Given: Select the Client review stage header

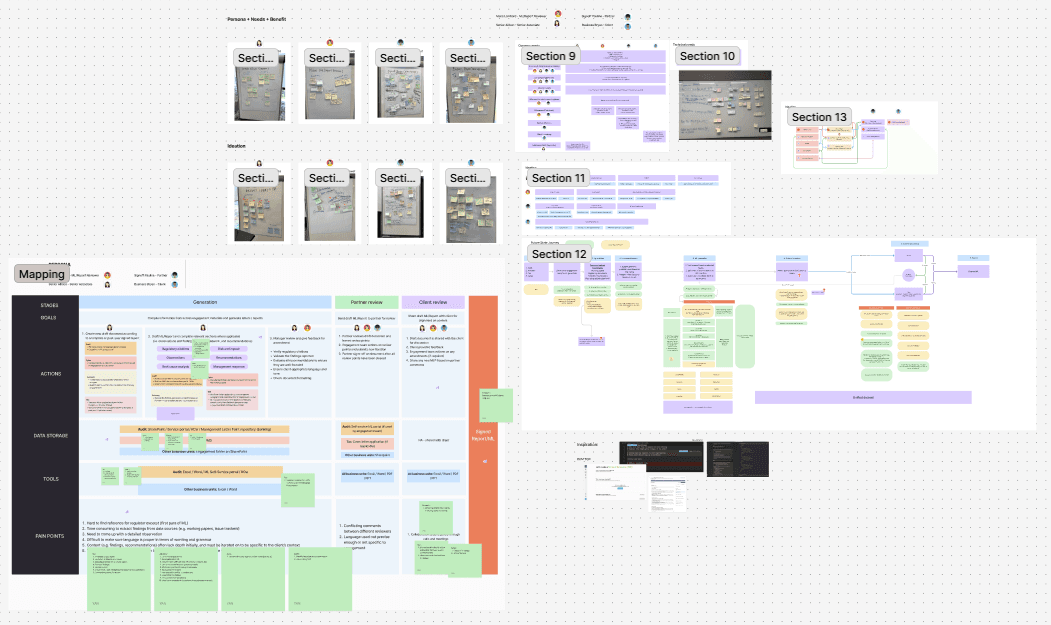Looking at the screenshot, I should coord(432,302).
